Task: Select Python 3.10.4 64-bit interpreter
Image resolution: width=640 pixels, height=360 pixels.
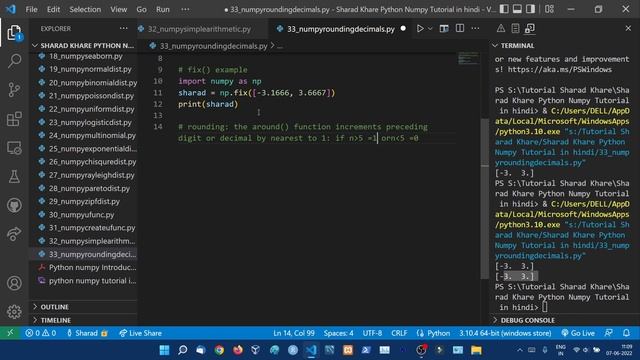Action: (x=505, y=333)
